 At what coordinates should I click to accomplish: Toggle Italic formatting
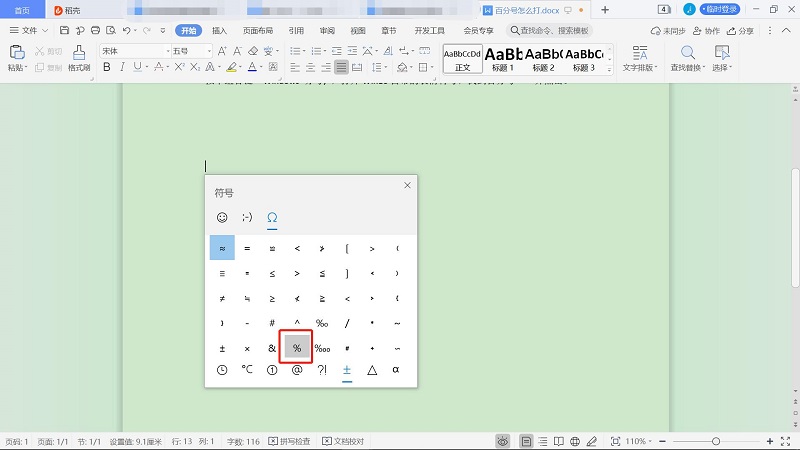tap(122, 68)
